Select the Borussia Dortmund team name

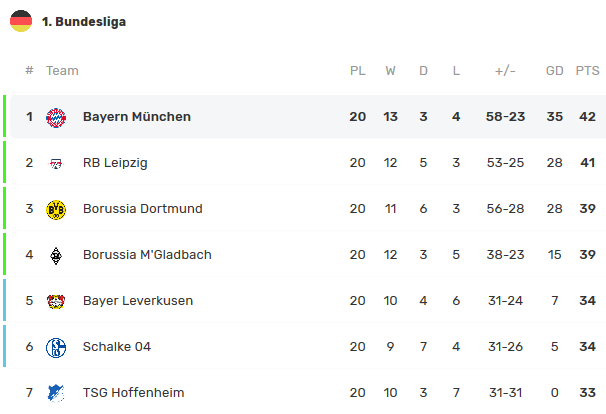coord(142,209)
